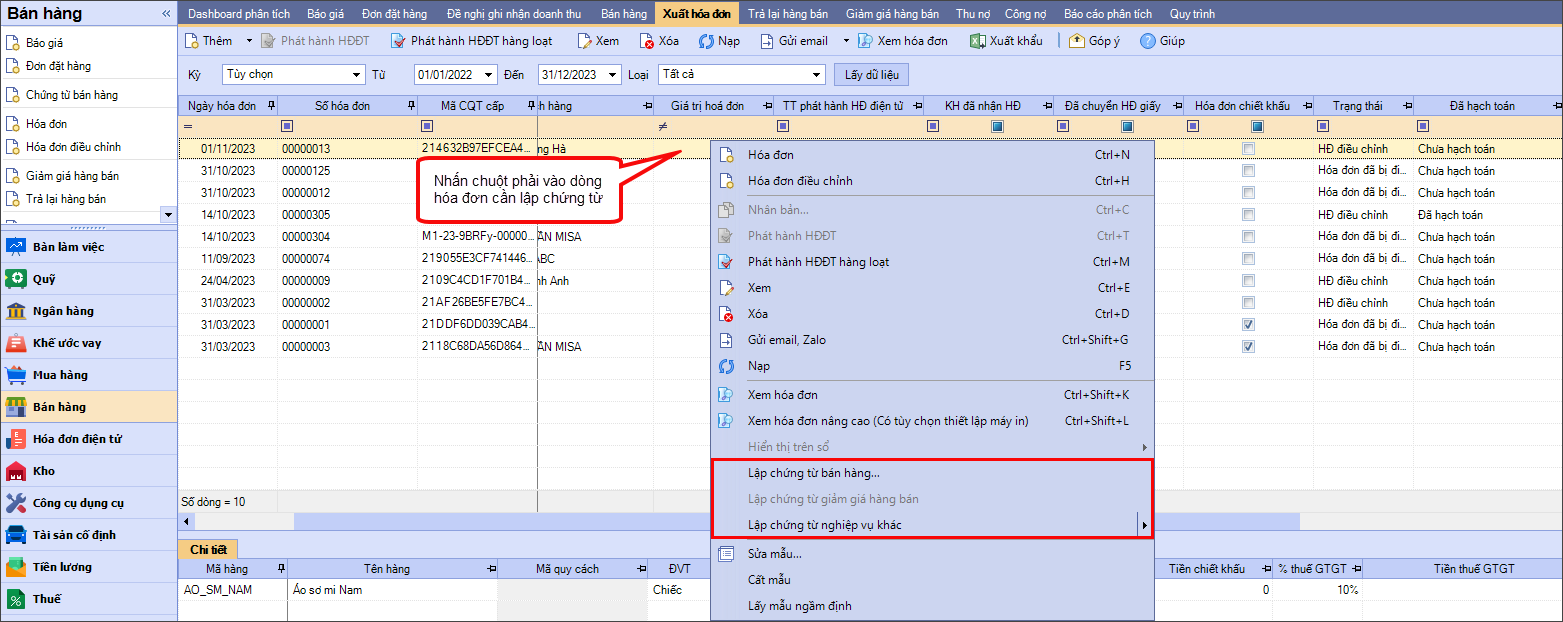Screen dimensions: 1563x622
Task: Toggle discount checkbox for invoice 00000001
Action: (1248, 325)
